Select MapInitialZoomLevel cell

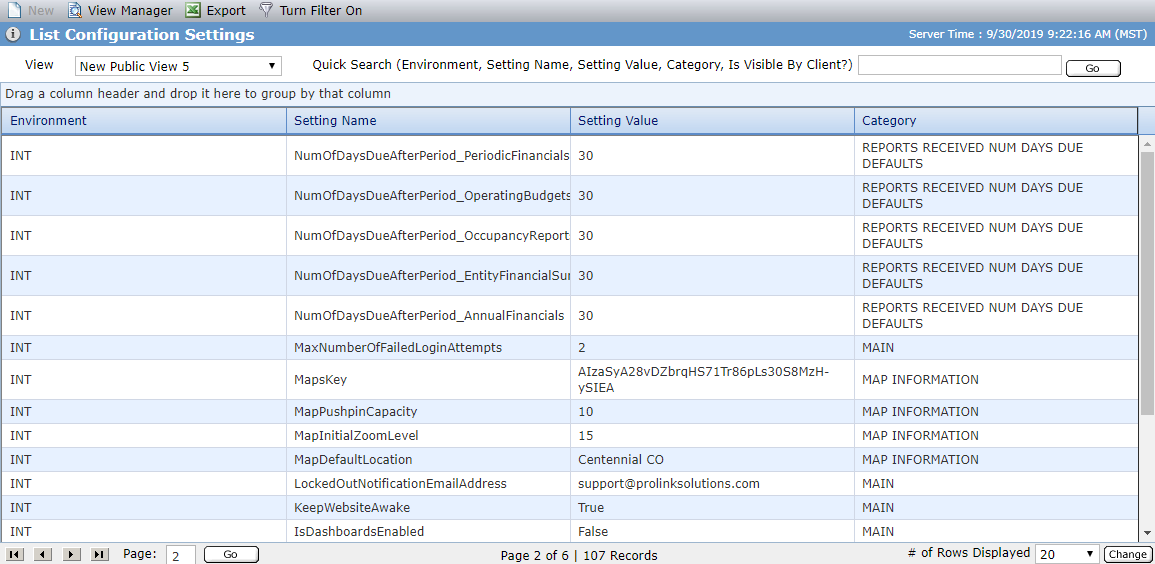(x=428, y=436)
